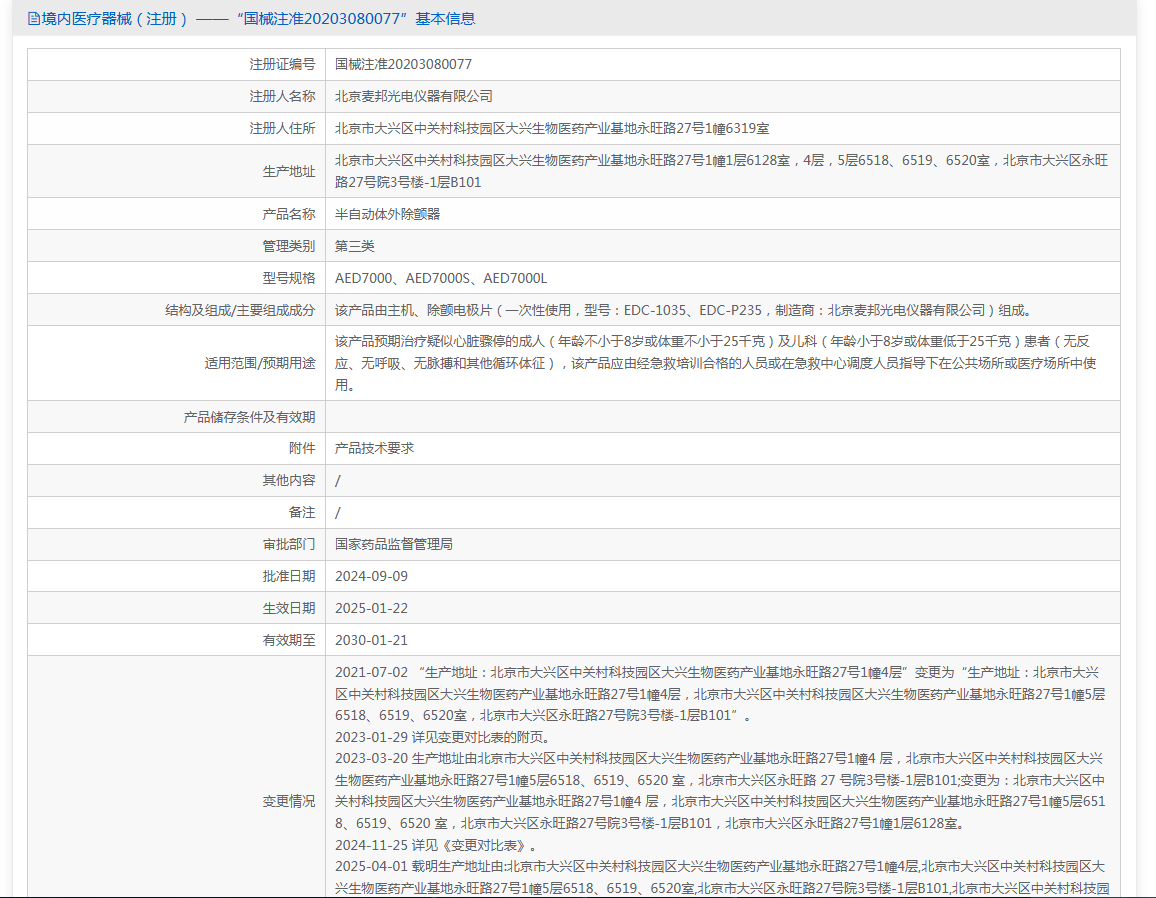Click the 注册人名称 label
Screen dimensions: 1156x898
[x=282, y=97]
